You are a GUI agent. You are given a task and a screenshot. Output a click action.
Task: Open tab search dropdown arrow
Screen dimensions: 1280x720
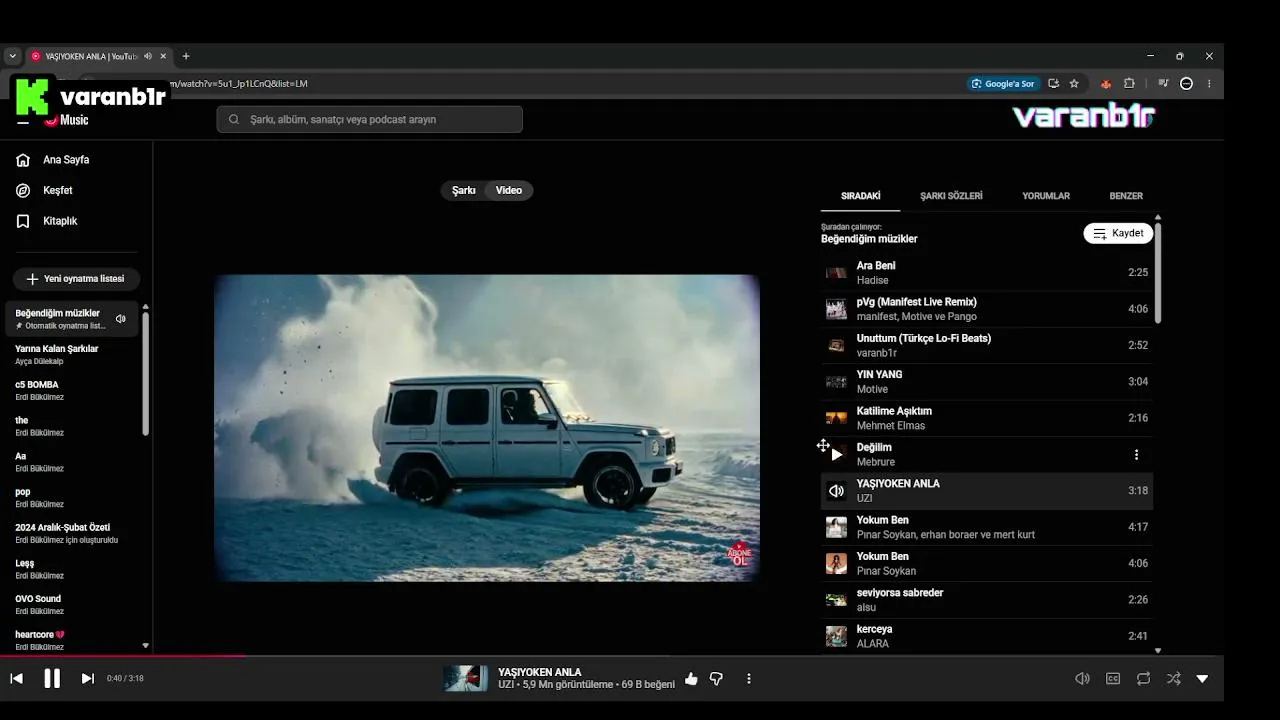tap(13, 56)
